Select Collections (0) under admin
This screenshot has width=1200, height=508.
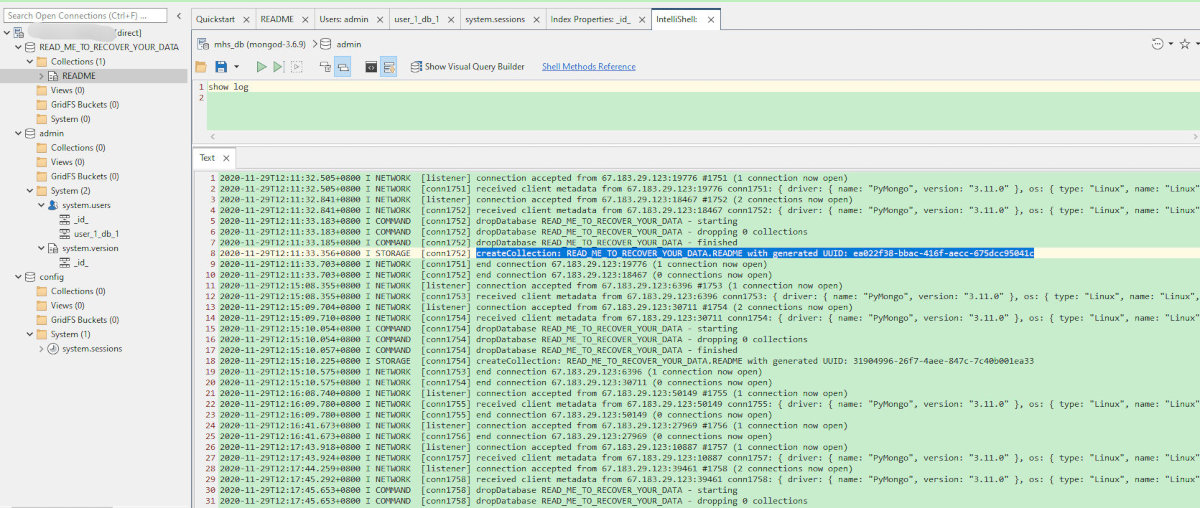click(78, 147)
